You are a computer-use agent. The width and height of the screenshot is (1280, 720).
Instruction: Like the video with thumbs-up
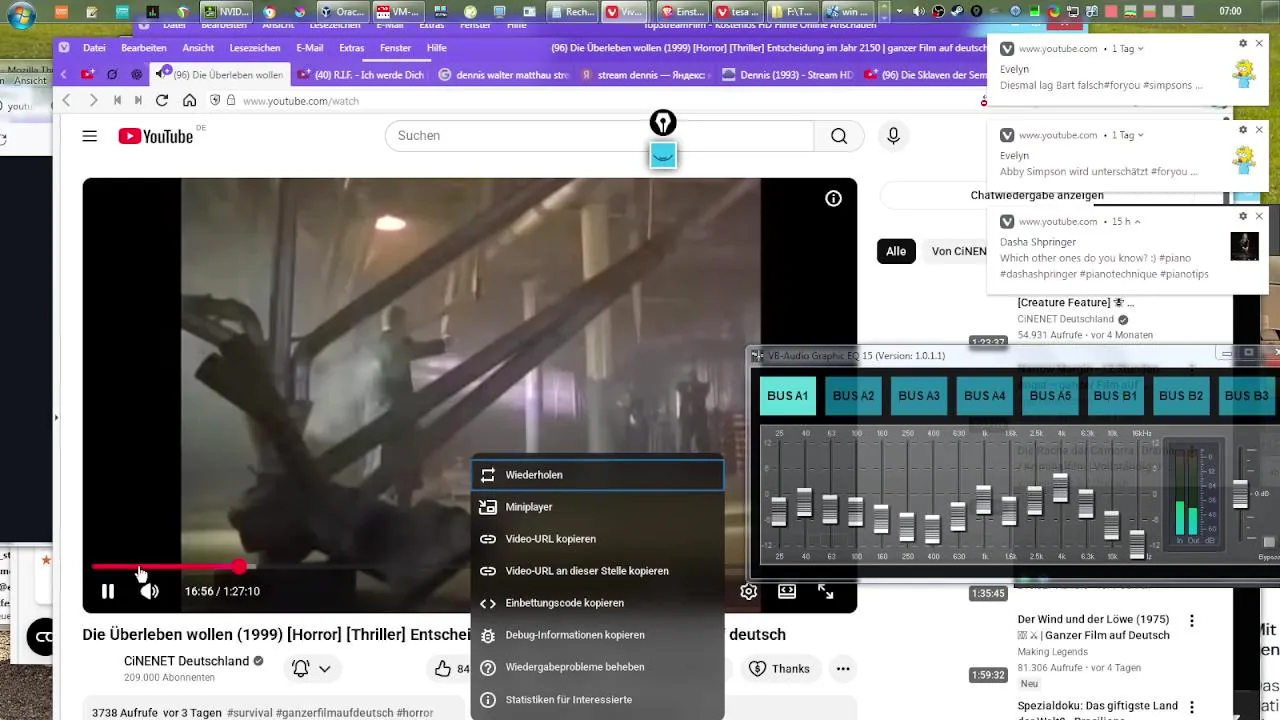(442, 668)
